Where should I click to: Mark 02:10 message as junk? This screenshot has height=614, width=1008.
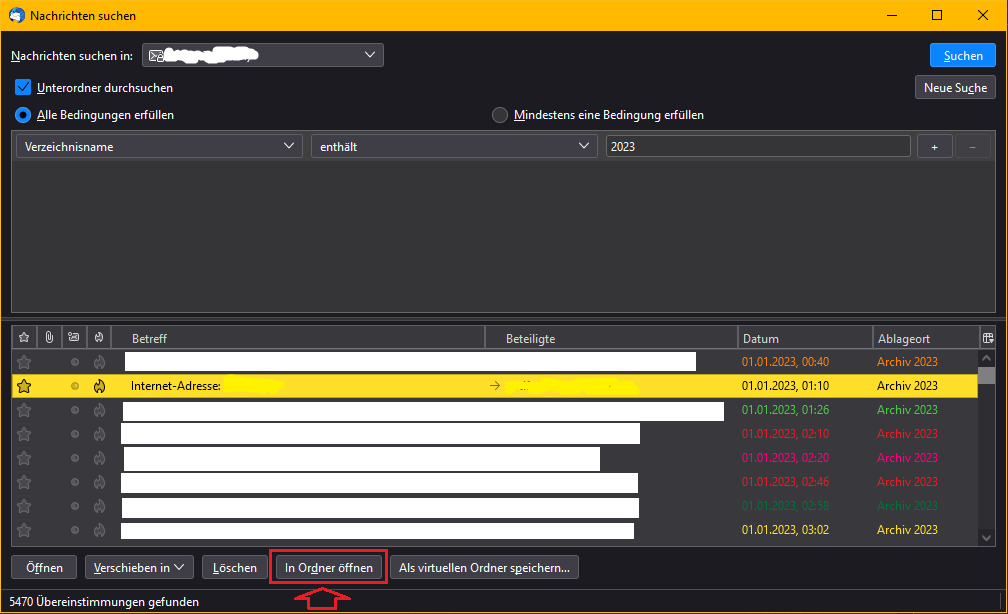tap(100, 434)
